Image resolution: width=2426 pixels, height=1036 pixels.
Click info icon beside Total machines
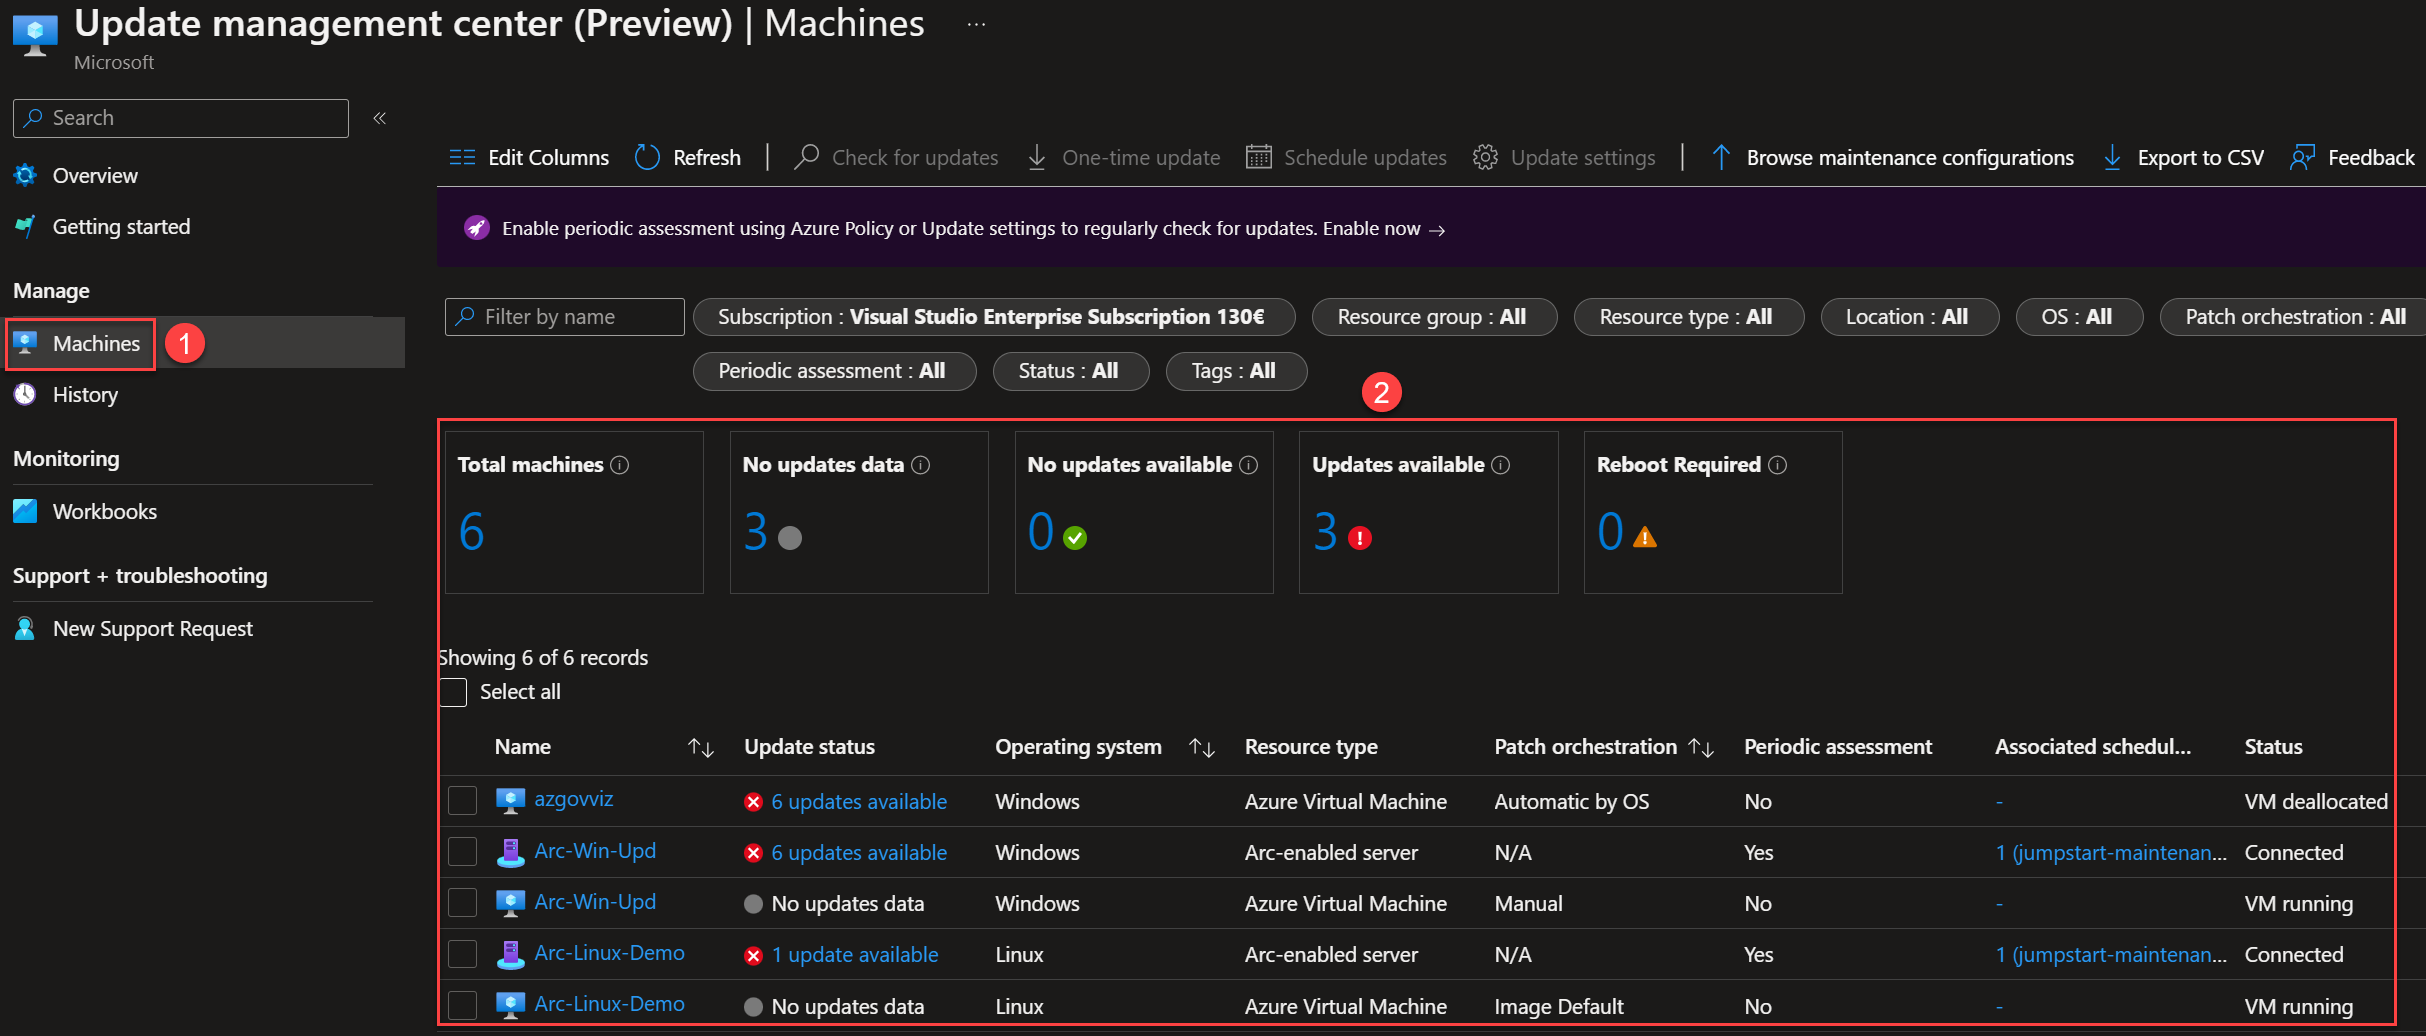coord(620,465)
